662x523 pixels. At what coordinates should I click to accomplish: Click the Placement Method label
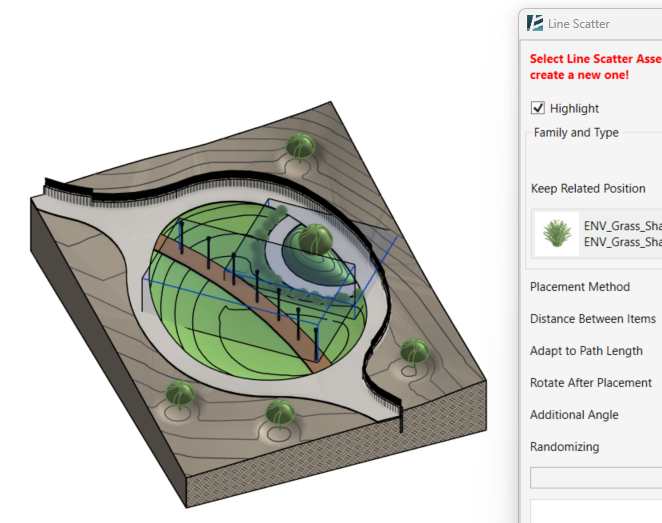(x=580, y=287)
